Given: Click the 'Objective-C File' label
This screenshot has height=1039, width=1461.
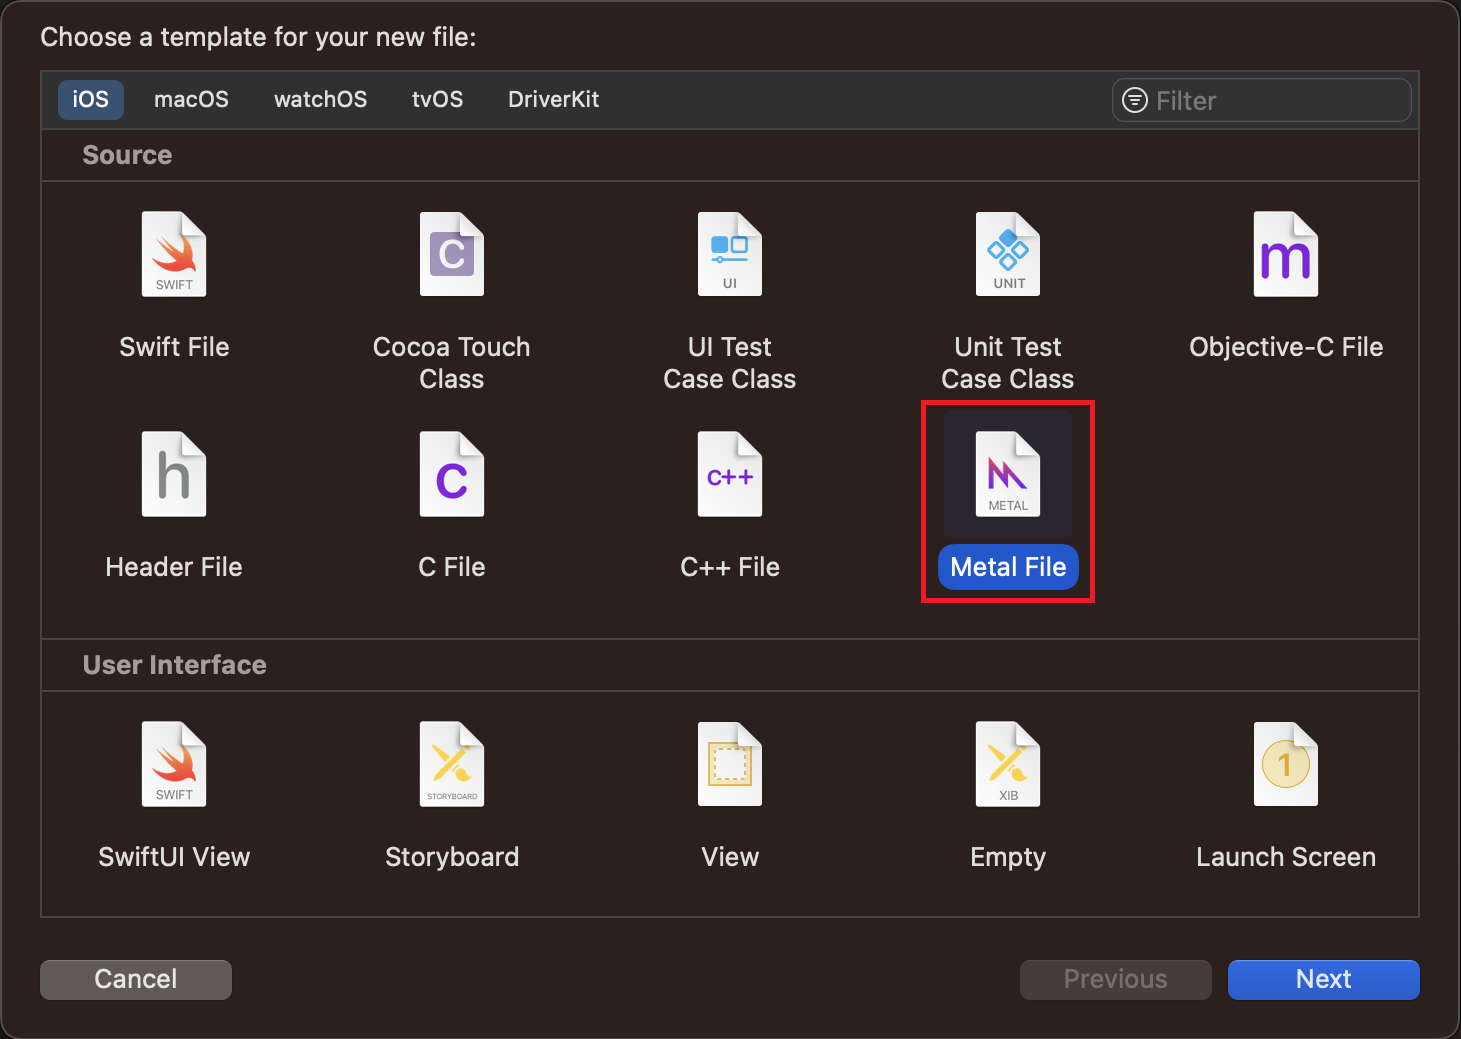Looking at the screenshot, I should 1286,347.
